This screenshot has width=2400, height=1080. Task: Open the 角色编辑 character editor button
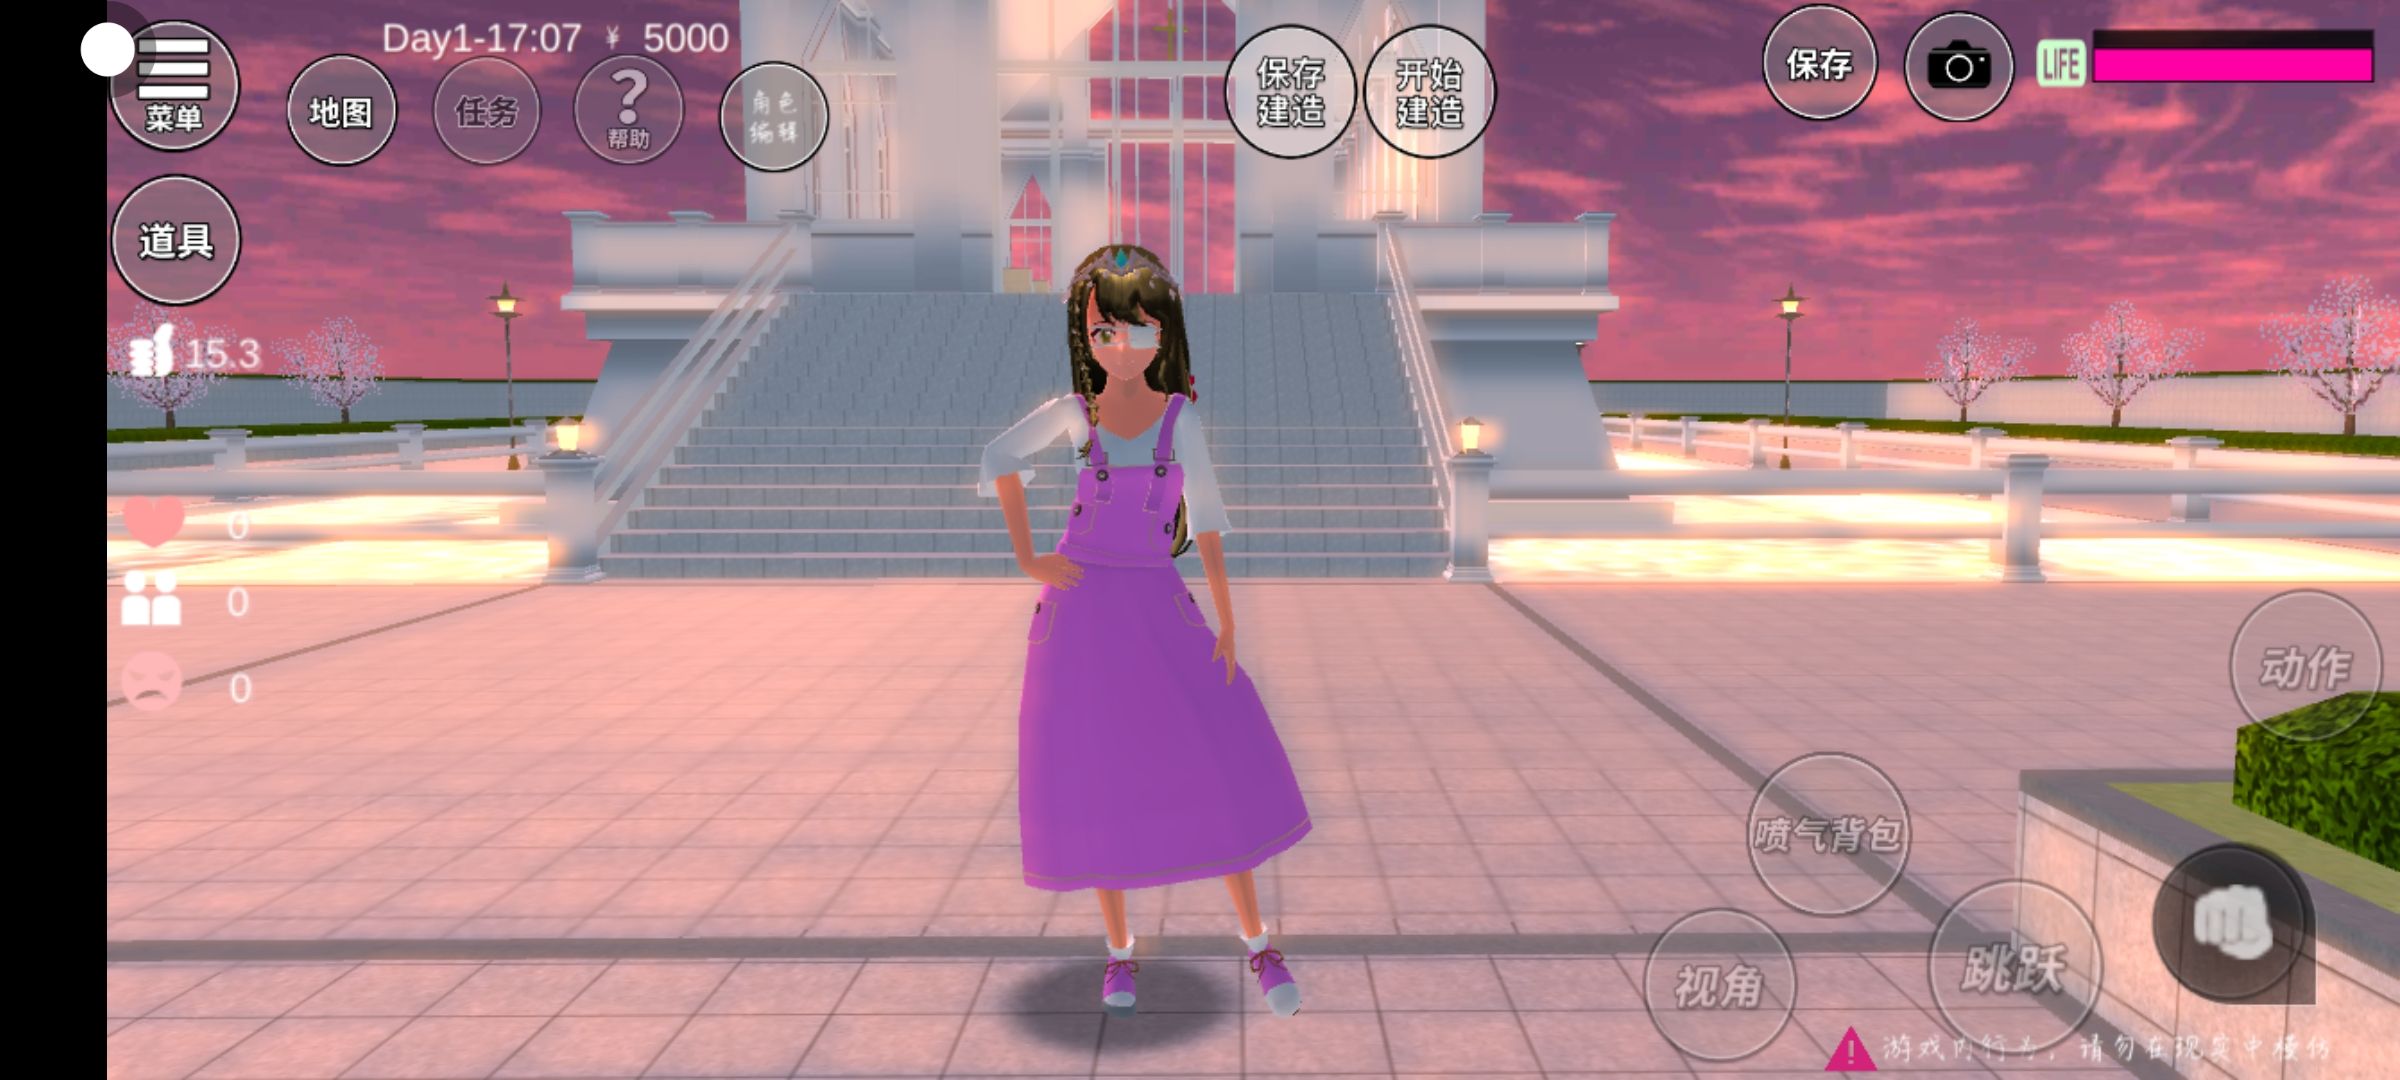(773, 117)
